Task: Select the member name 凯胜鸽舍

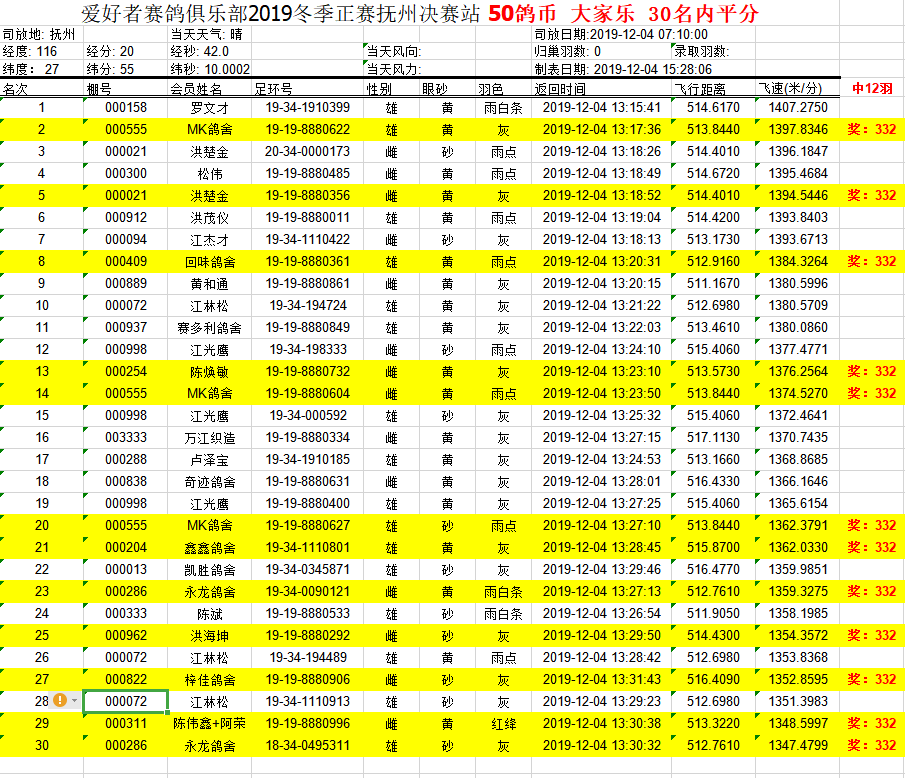Action: coord(210,570)
